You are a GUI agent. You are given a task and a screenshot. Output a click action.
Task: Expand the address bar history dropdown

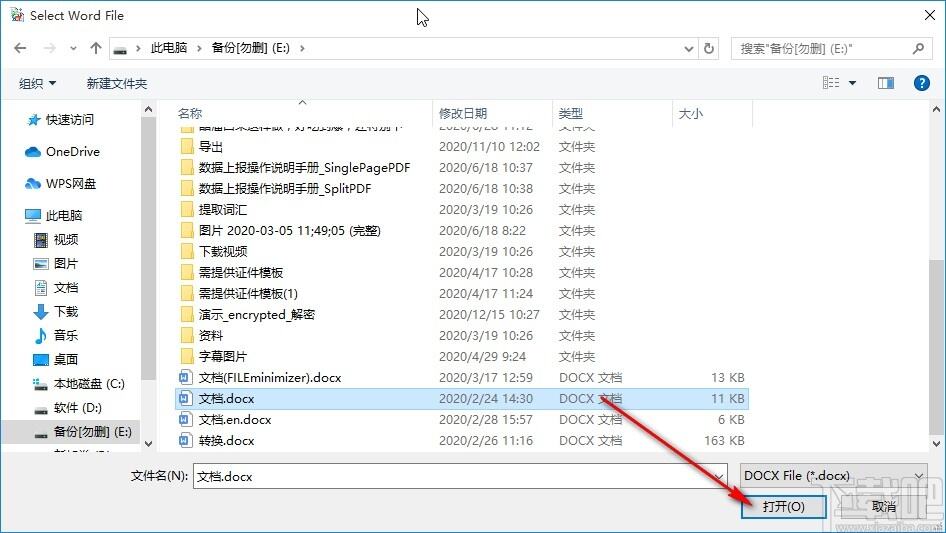pyautogui.click(x=688, y=48)
